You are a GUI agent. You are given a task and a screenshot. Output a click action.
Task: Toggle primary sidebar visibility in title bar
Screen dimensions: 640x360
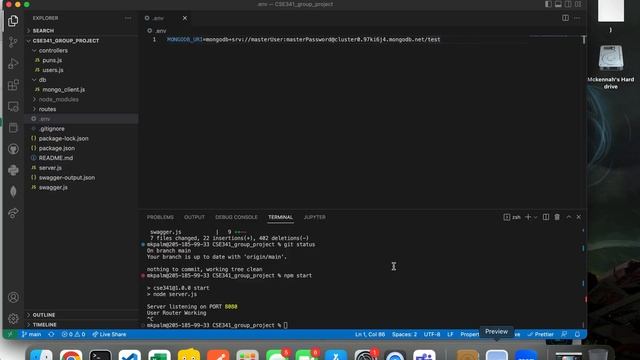(548, 4)
